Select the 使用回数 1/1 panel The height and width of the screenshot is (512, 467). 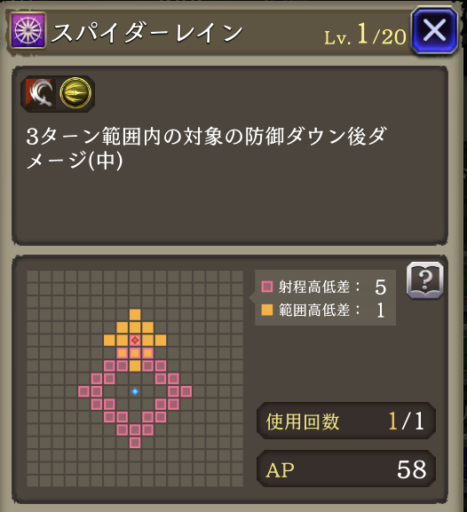[346, 421]
